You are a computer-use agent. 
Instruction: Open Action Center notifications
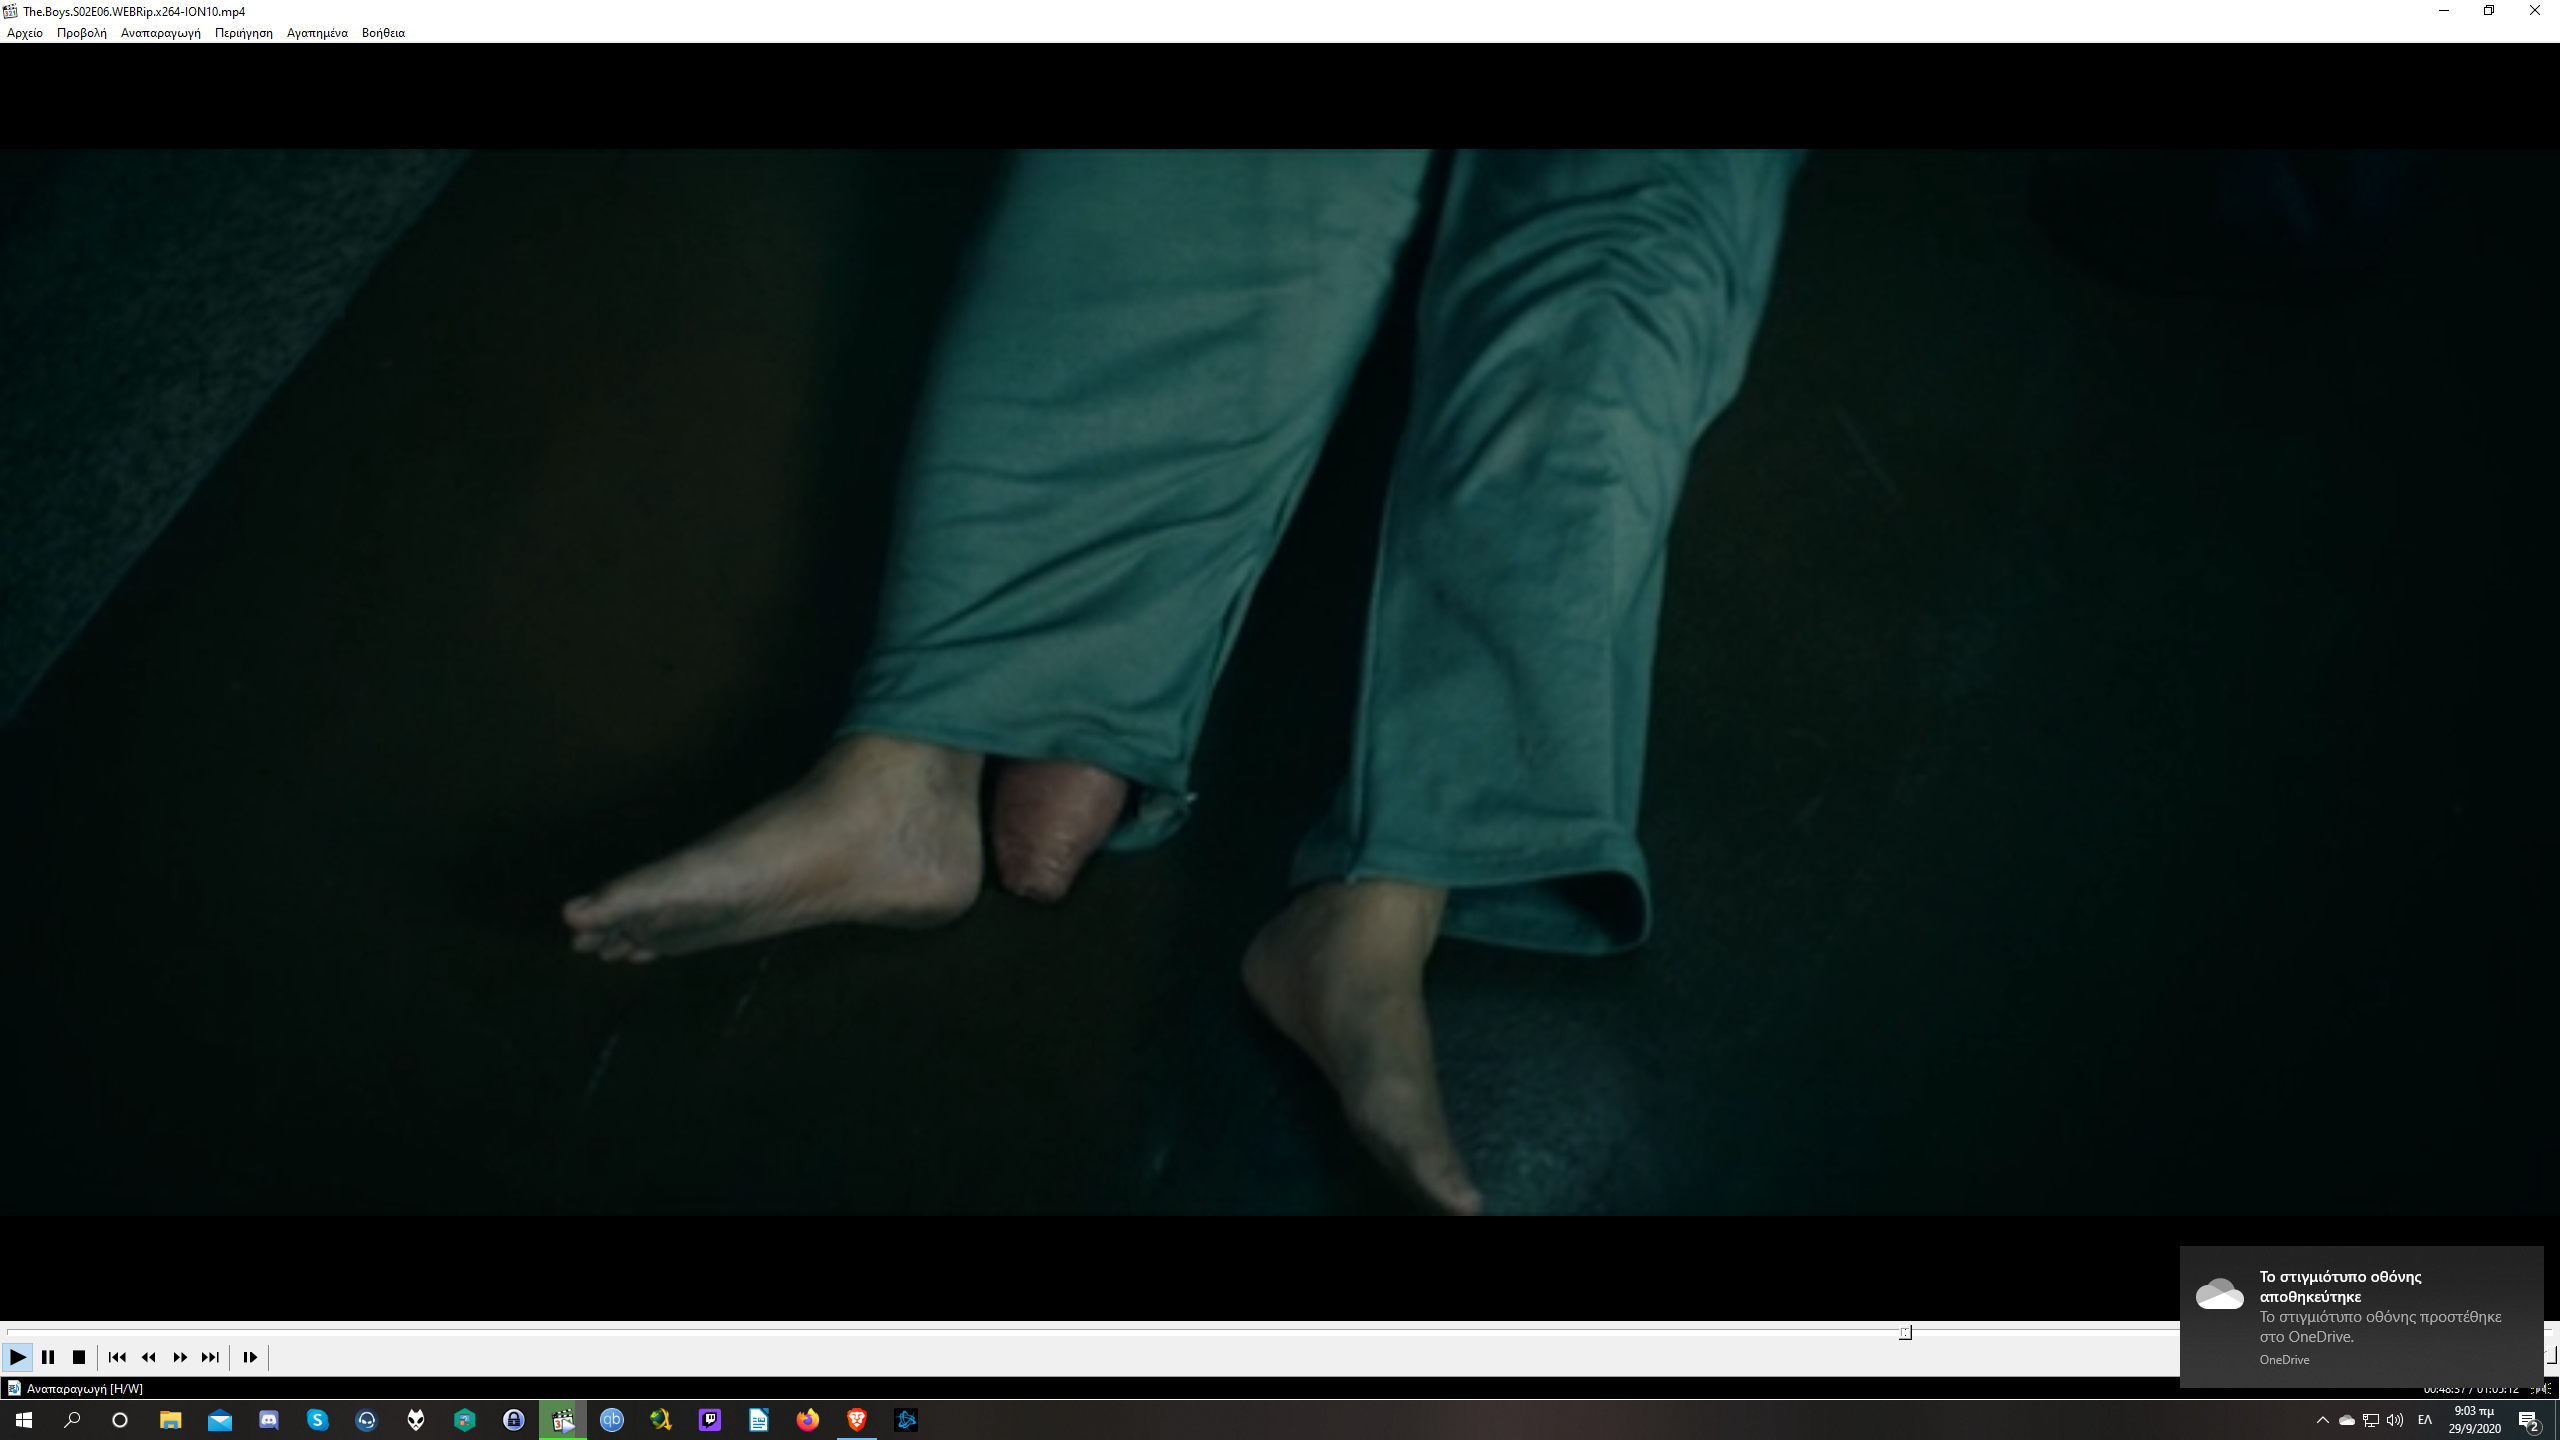point(2530,1420)
